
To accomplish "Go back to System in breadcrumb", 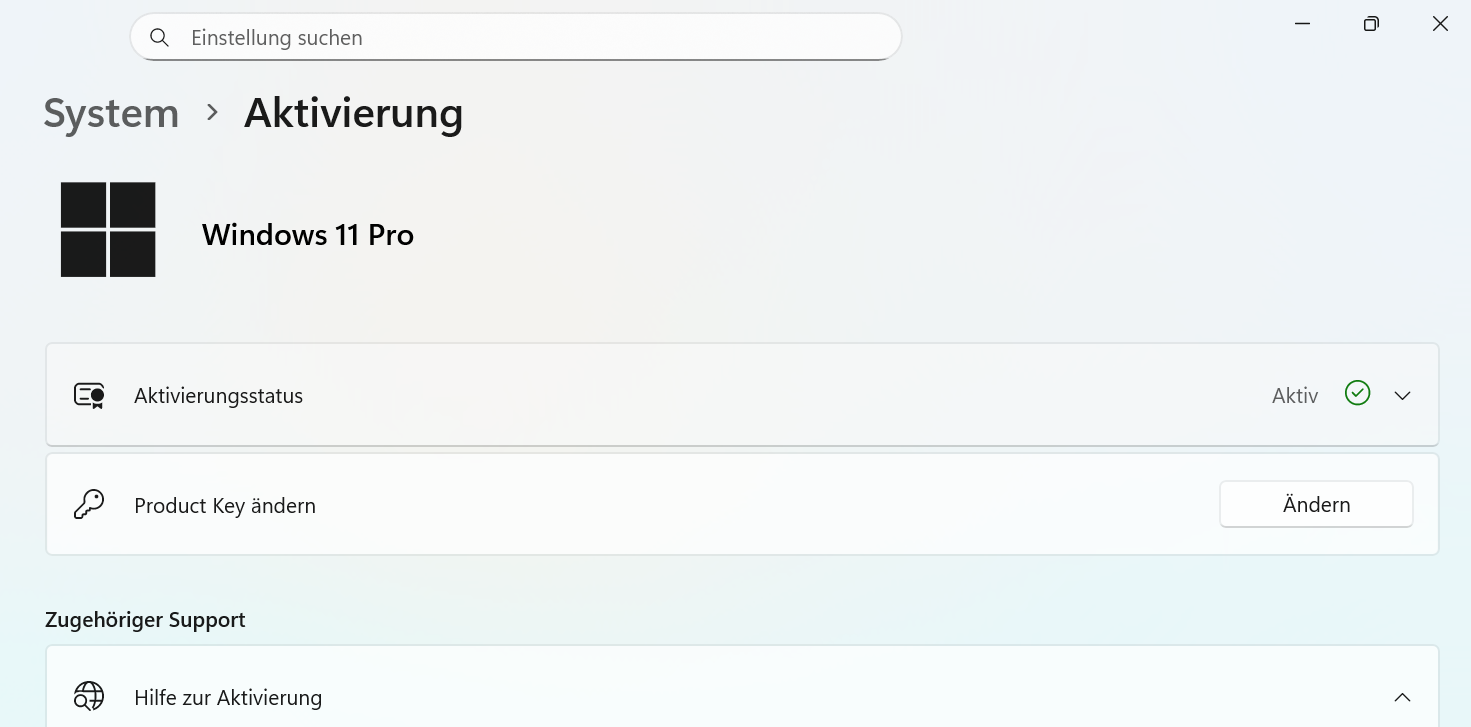I will (x=111, y=113).
